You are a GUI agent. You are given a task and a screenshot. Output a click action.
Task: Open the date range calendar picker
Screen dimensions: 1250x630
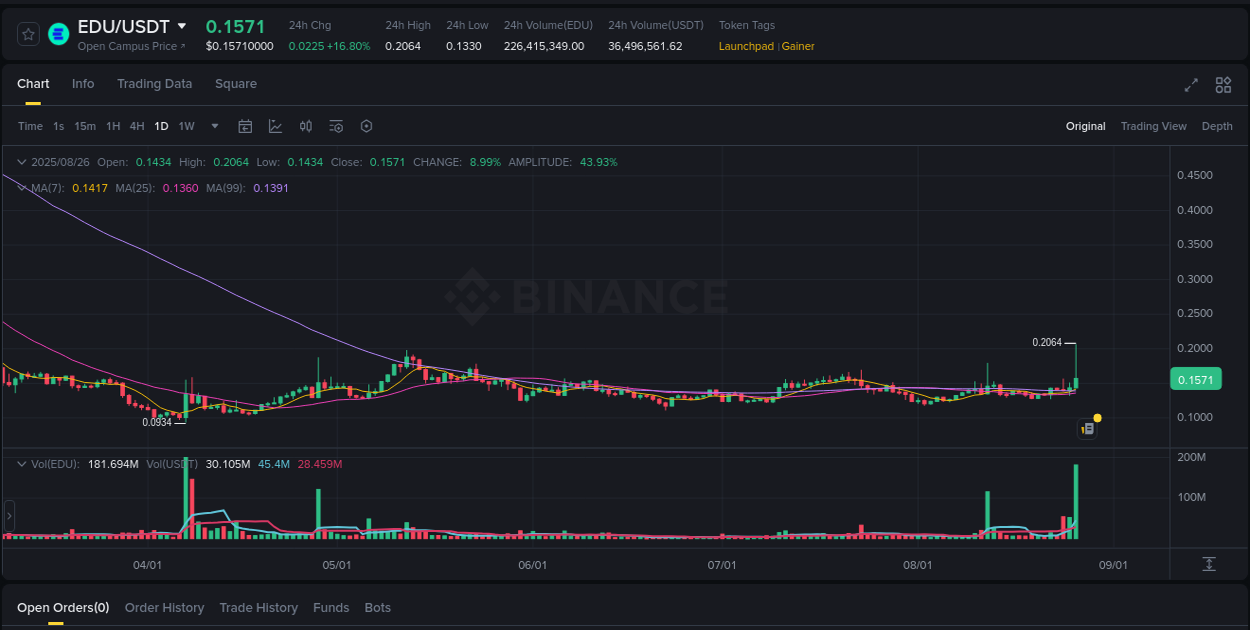point(245,126)
